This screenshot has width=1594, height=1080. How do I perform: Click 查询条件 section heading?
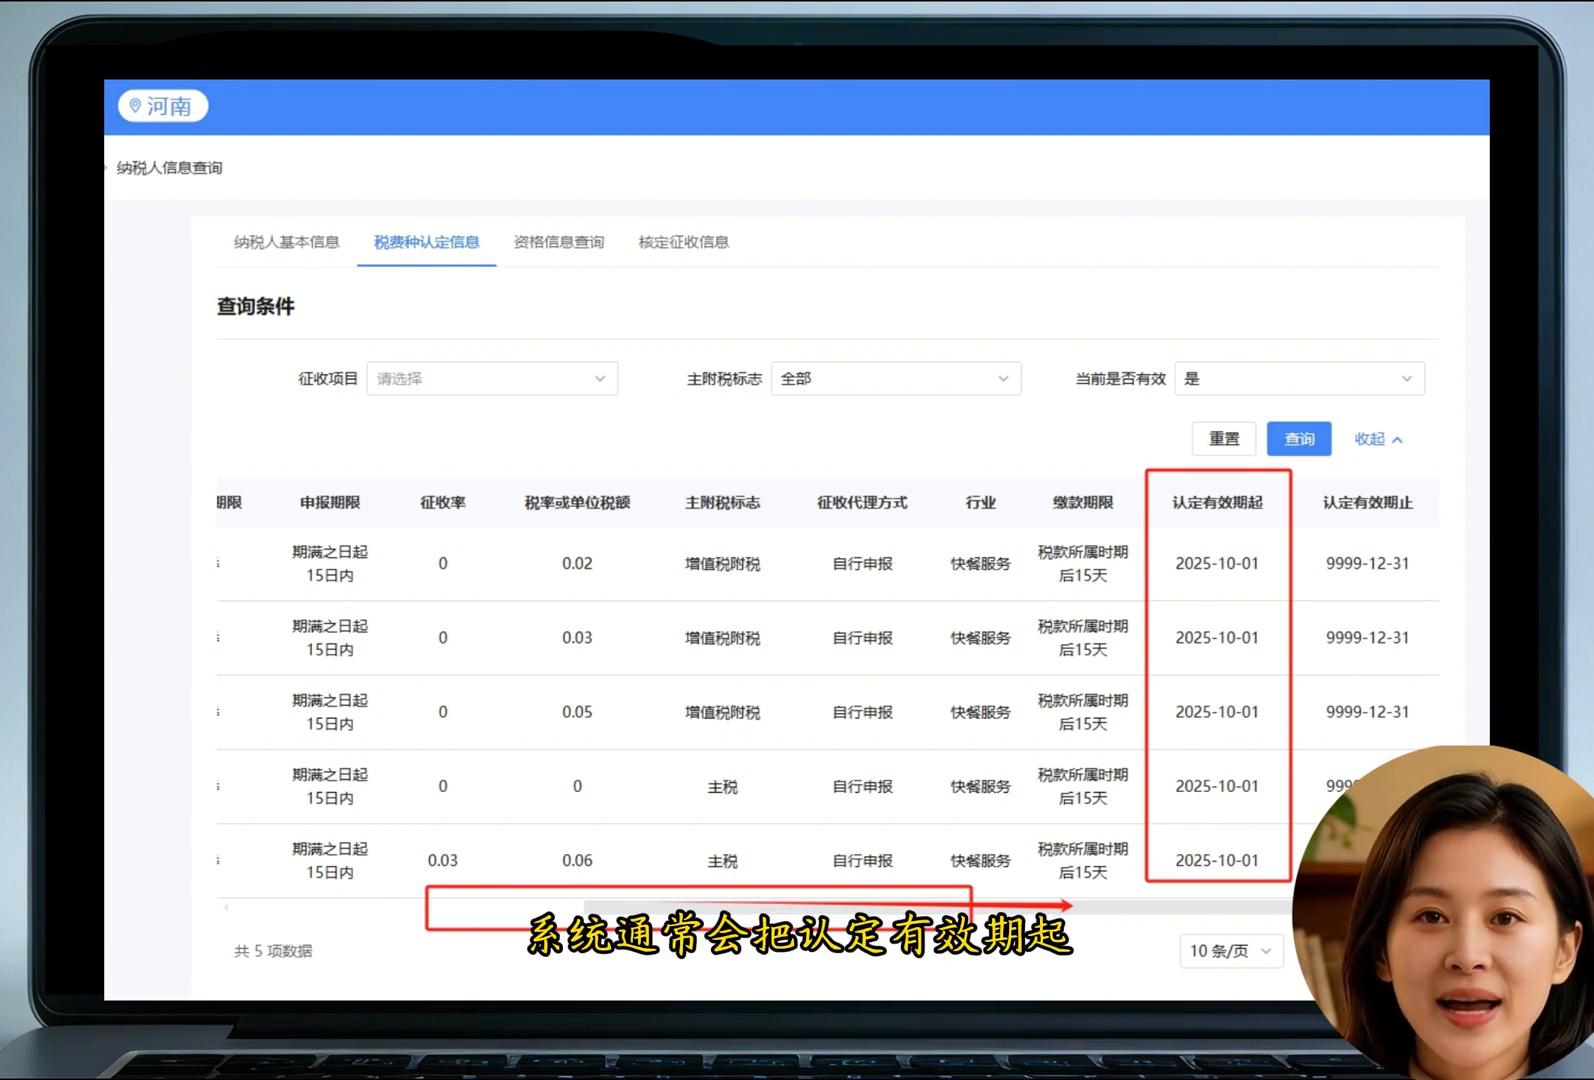click(x=256, y=307)
